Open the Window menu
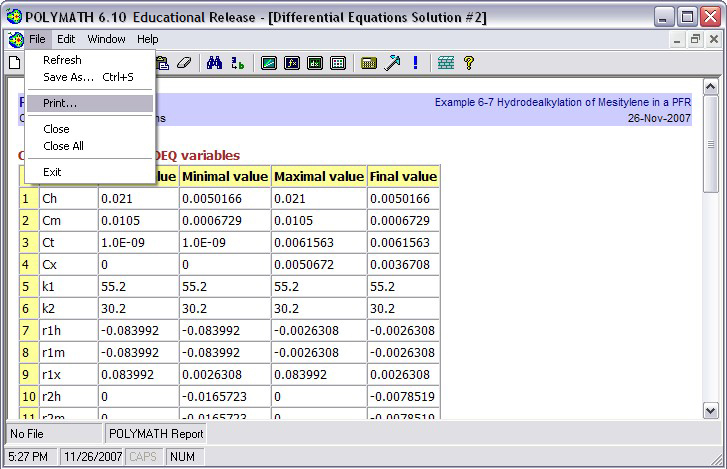The width and height of the screenshot is (727, 469). click(x=106, y=39)
